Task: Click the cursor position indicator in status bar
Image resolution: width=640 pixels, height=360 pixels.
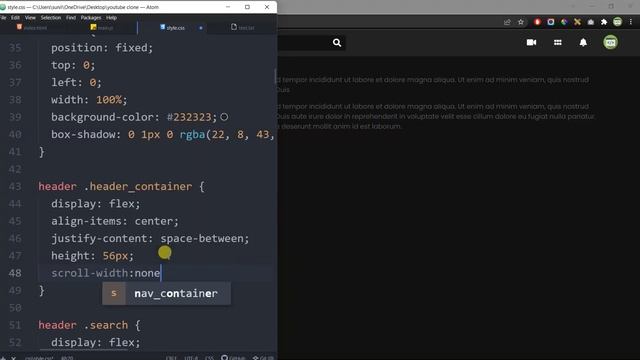Action: click(x=67, y=358)
